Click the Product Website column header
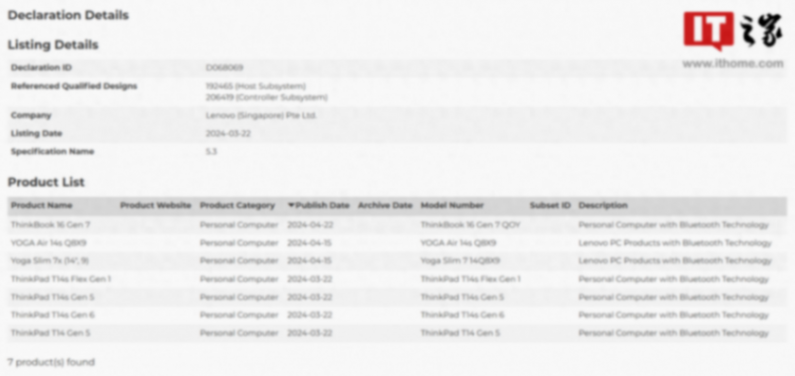The height and width of the screenshot is (376, 795). pyautogui.click(x=156, y=205)
